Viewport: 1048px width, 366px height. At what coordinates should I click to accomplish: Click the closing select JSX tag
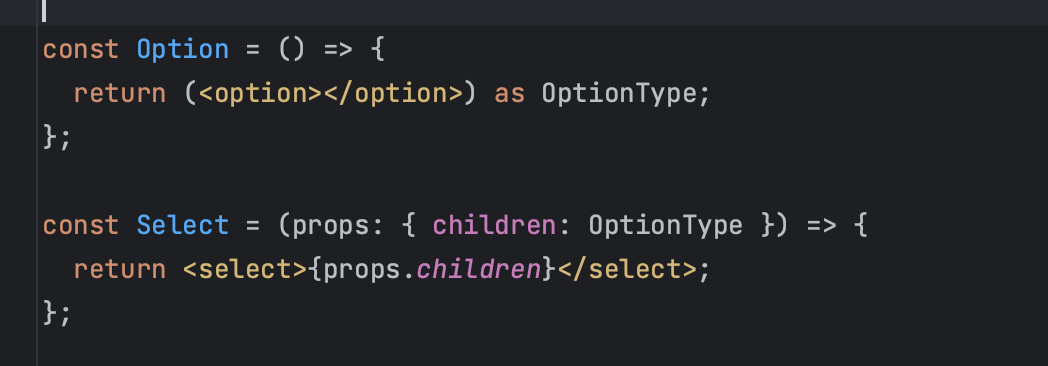click(627, 270)
